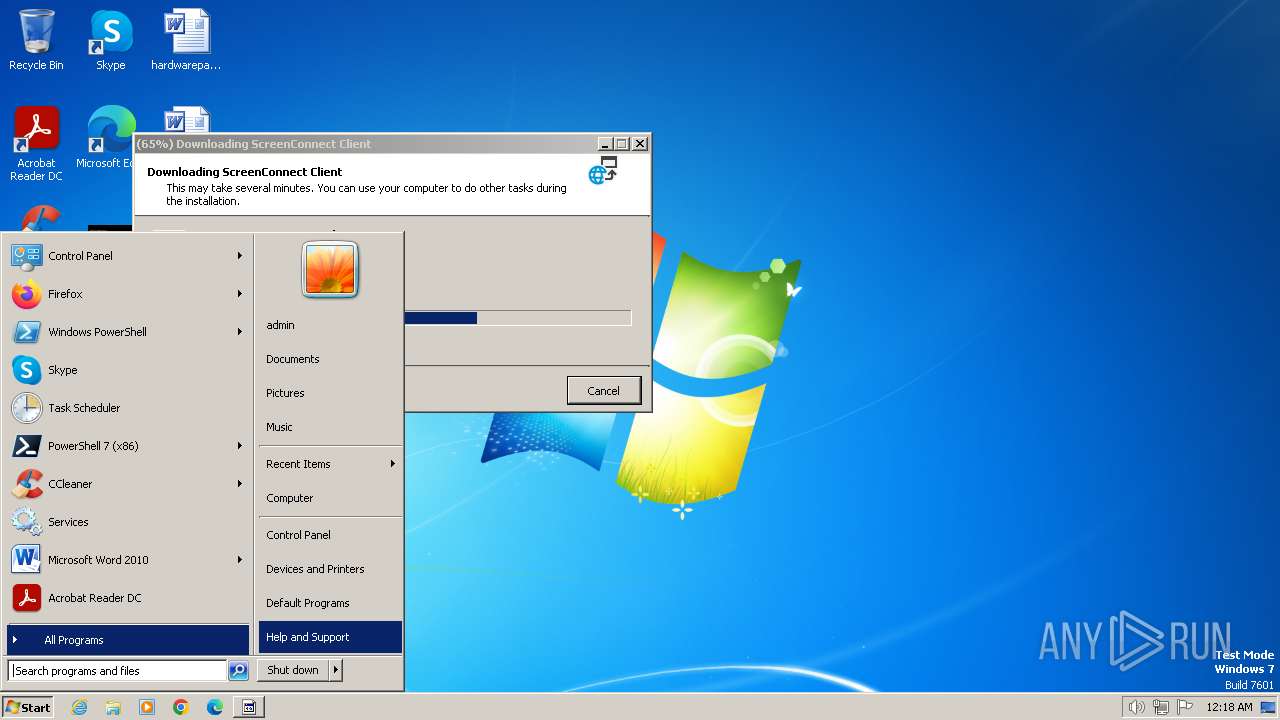1280x720 pixels.
Task: Expand the CCleaner jump list arrow
Action: point(240,484)
